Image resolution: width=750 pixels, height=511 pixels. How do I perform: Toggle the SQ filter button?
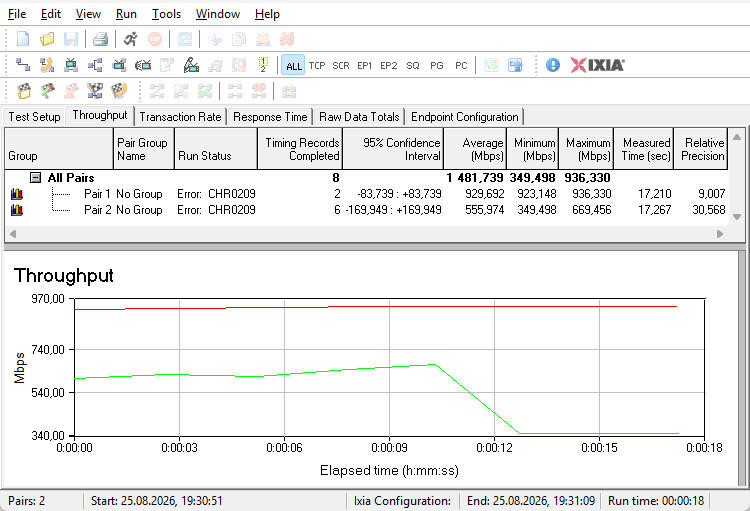(x=413, y=66)
